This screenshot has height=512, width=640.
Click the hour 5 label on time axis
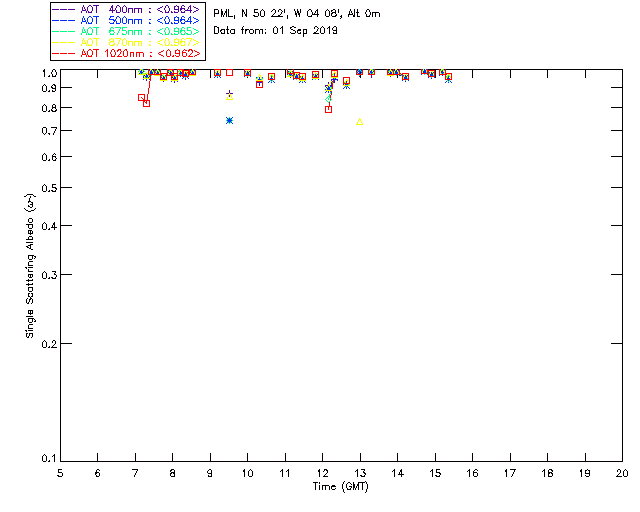pyautogui.click(x=60, y=473)
